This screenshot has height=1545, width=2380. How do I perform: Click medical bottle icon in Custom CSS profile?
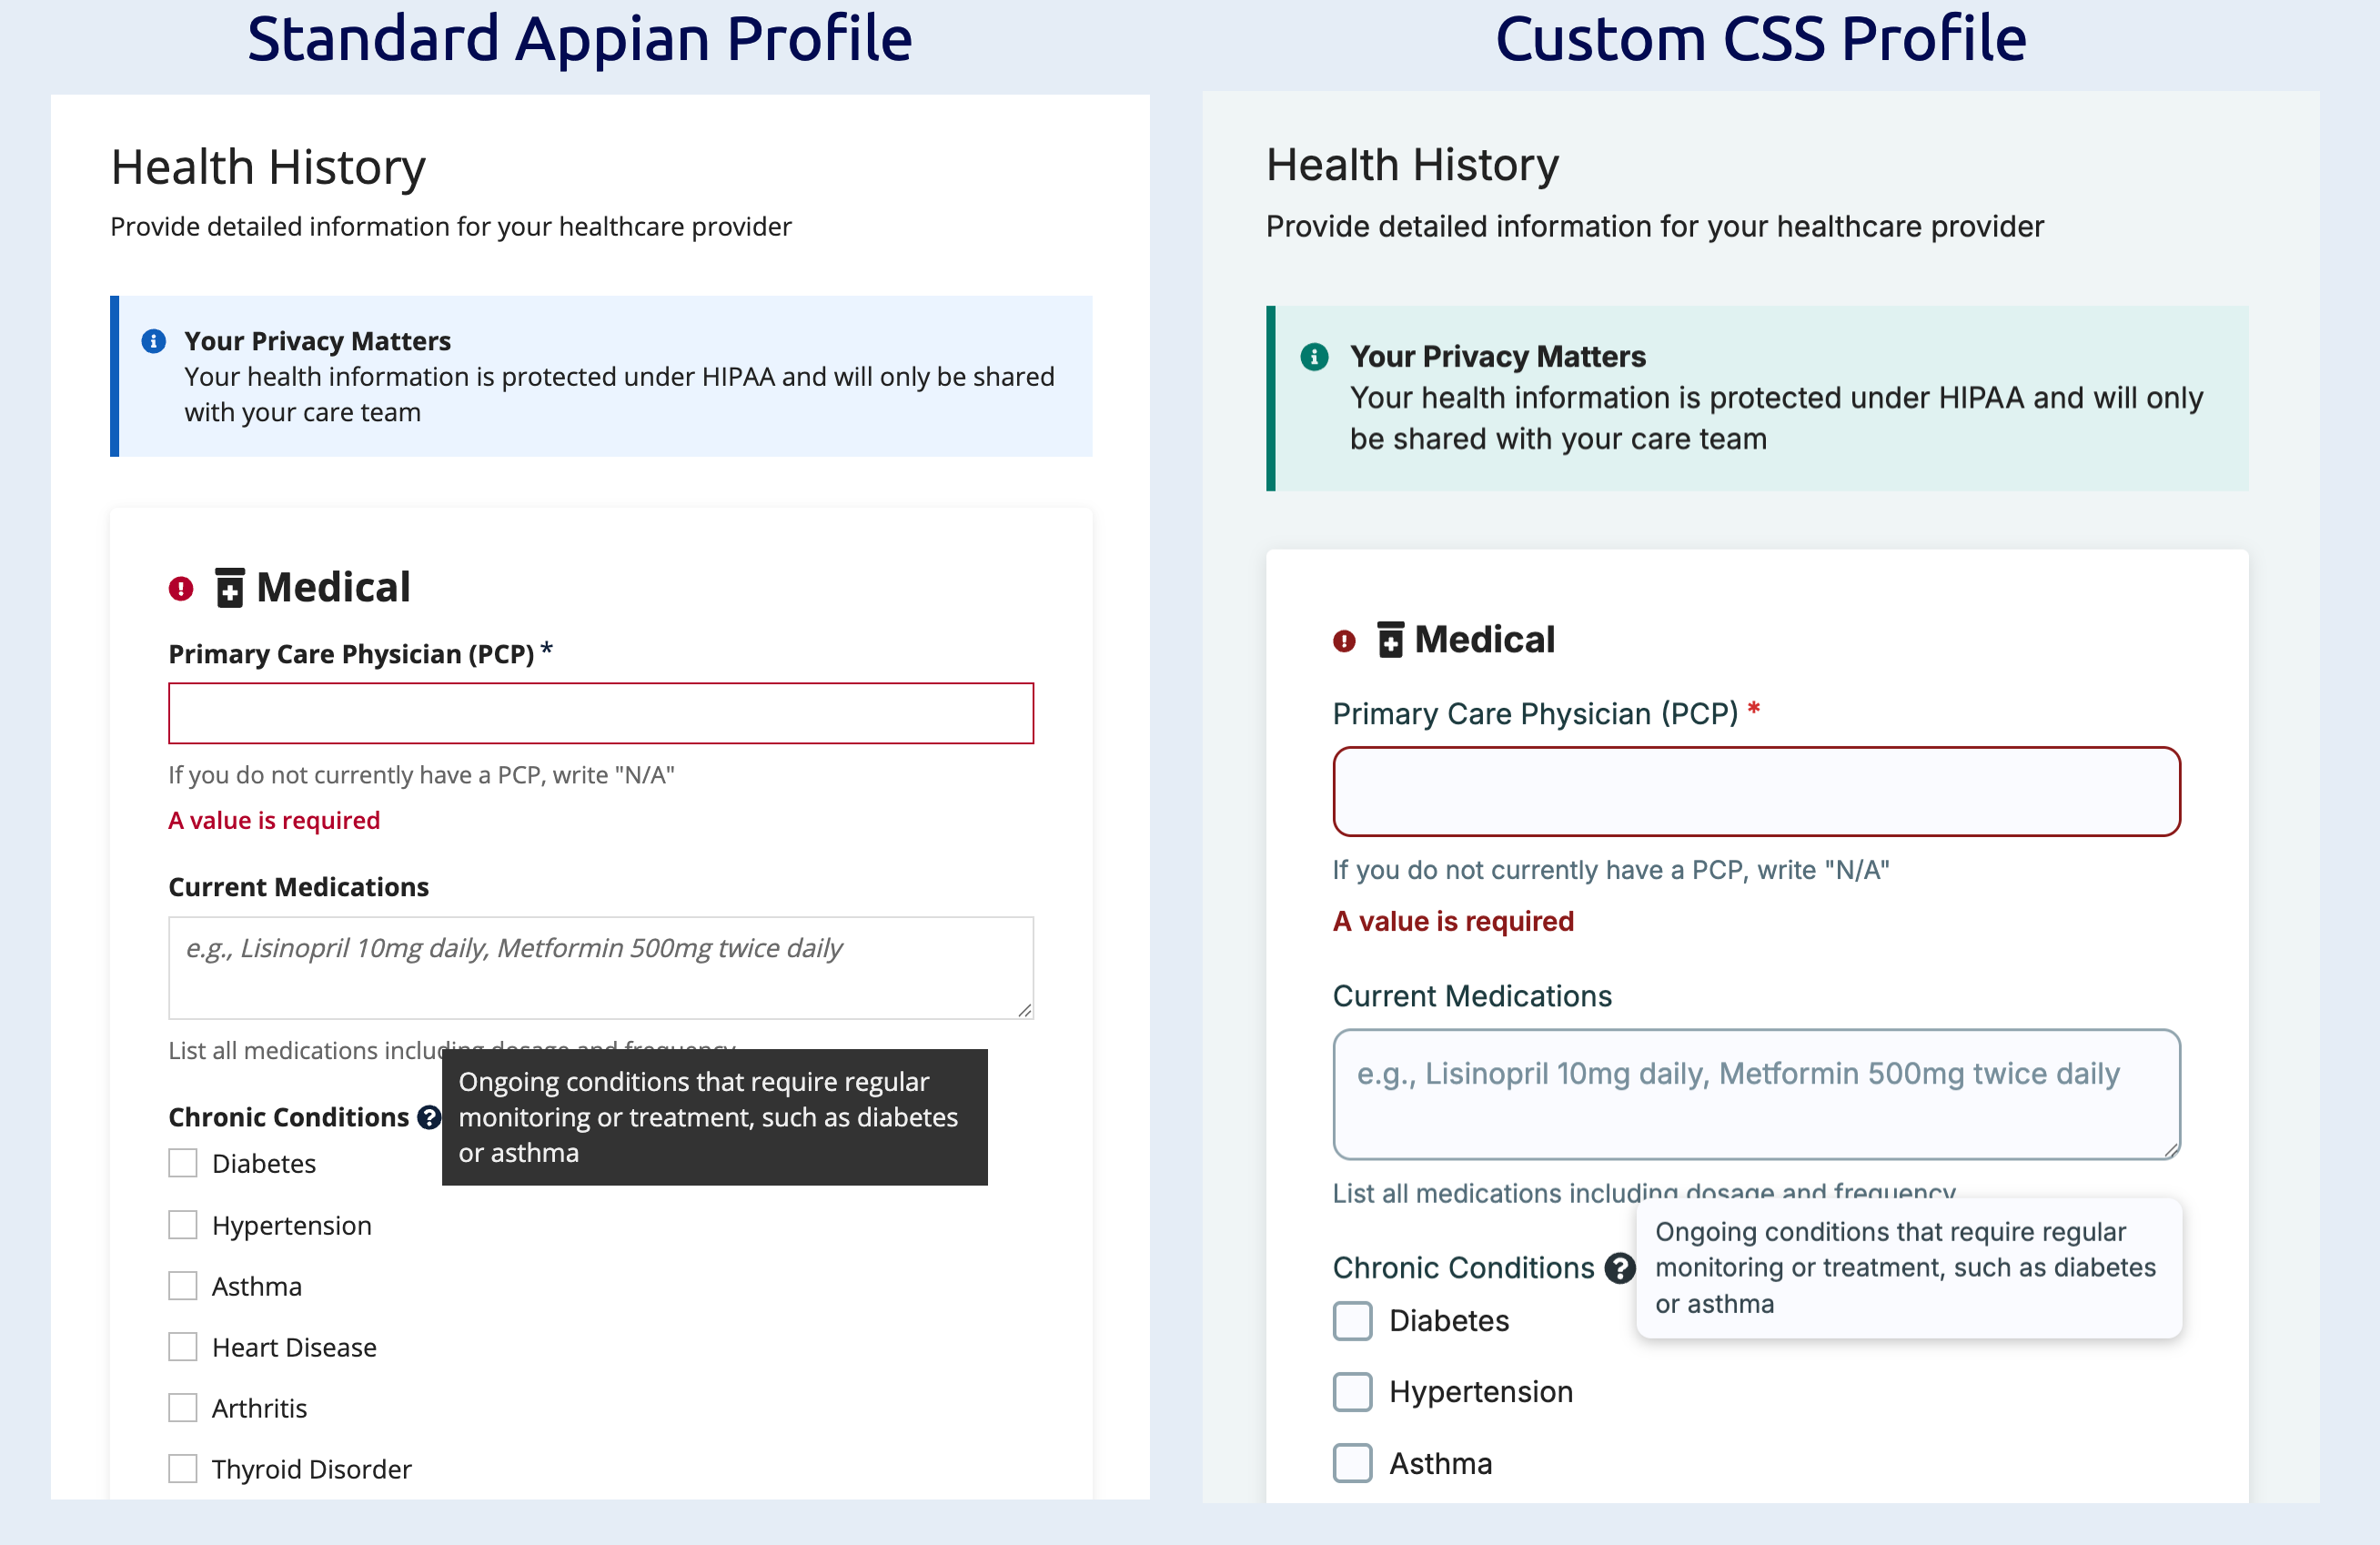[1390, 640]
